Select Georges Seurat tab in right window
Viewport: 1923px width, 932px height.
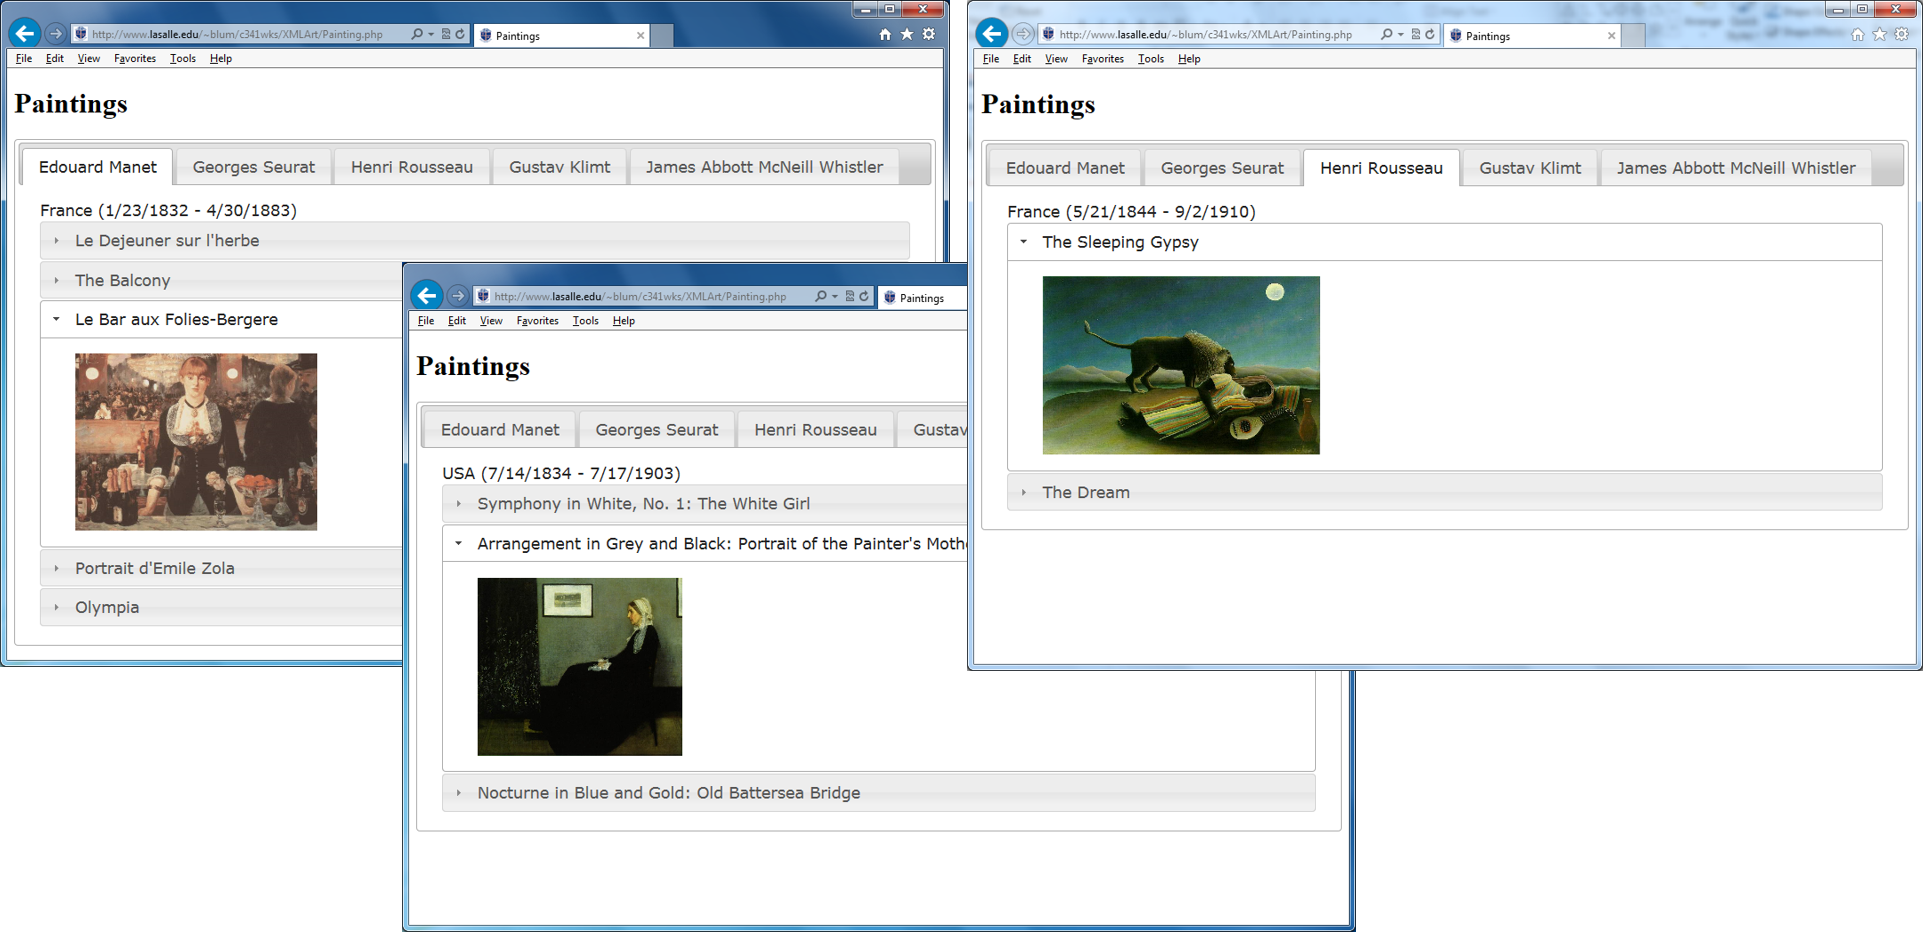[1222, 168]
